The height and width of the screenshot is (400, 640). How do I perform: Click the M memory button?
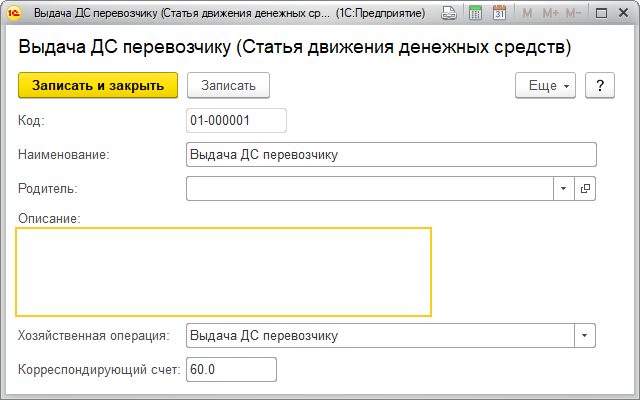526,14
